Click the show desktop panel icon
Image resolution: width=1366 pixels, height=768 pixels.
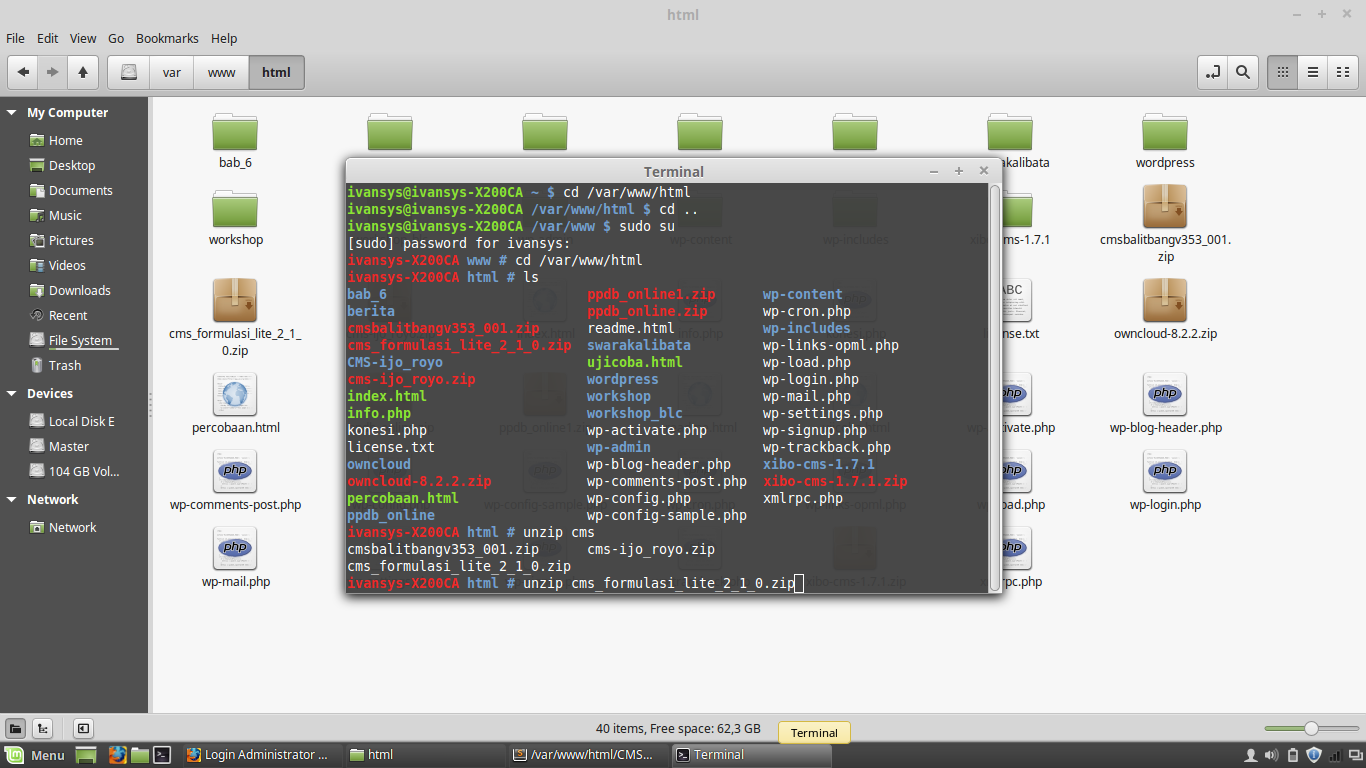click(86, 755)
